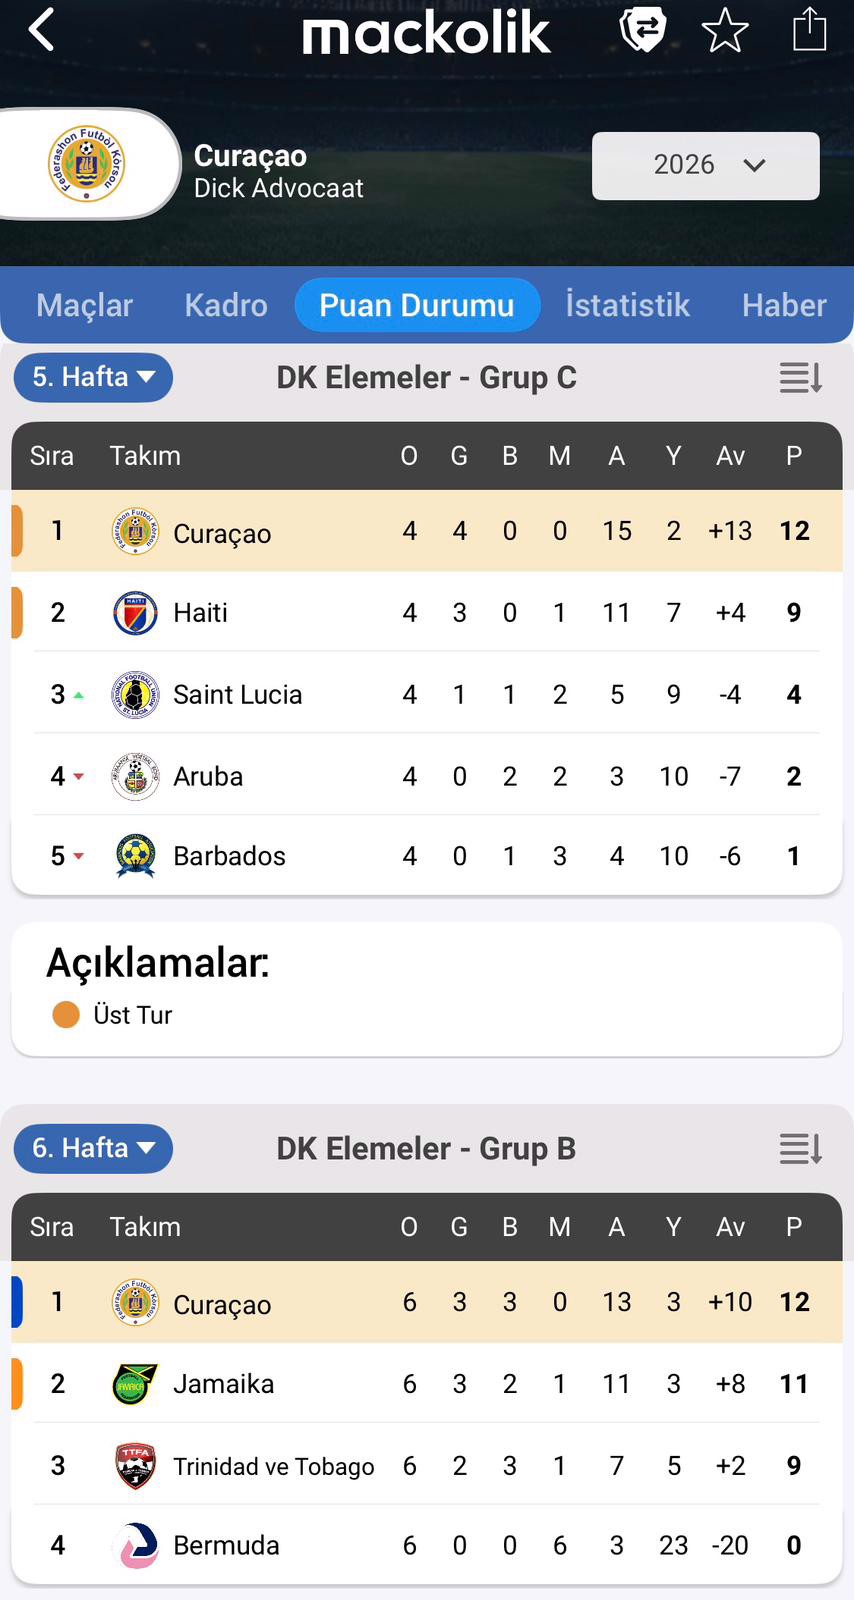Switch to the Maçlar tab

pos(84,305)
